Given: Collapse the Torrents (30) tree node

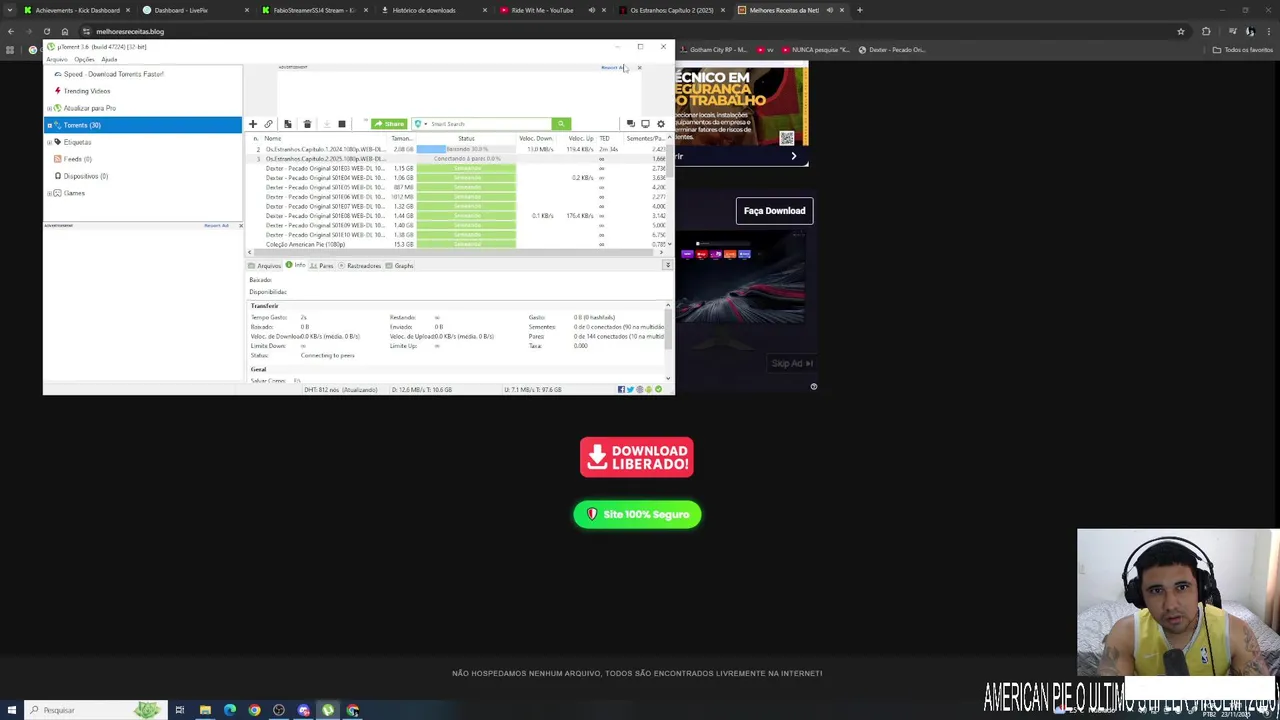Looking at the screenshot, I should [49, 125].
